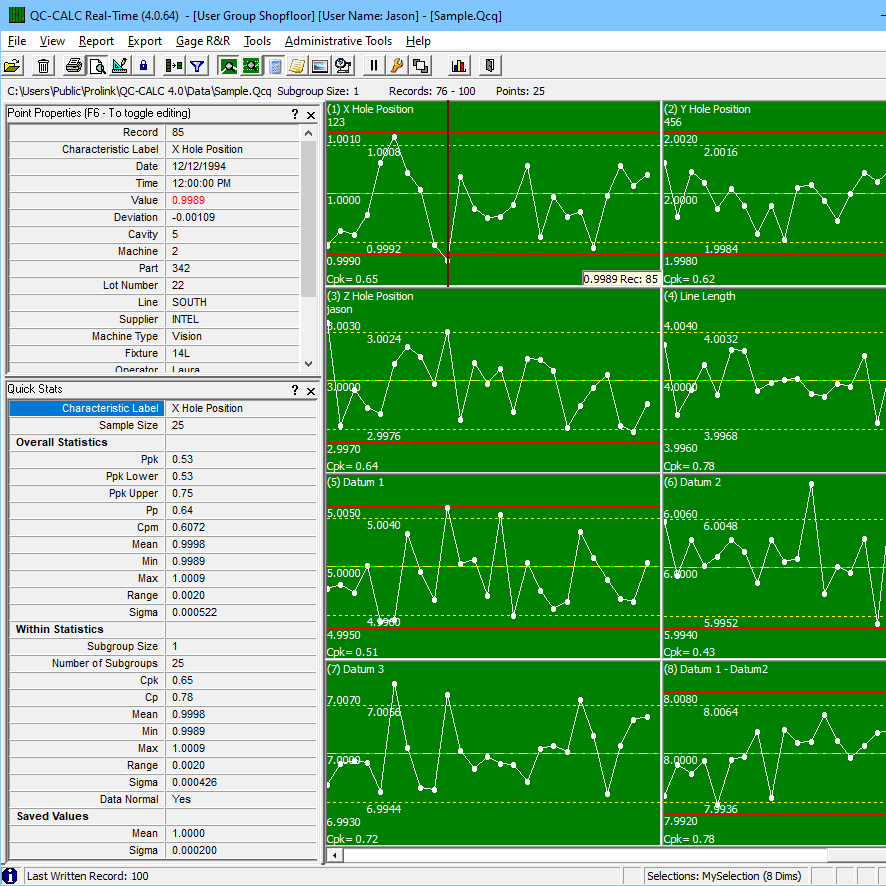
Task: Click the Date 12/12/1994 cell
Action: [232, 166]
